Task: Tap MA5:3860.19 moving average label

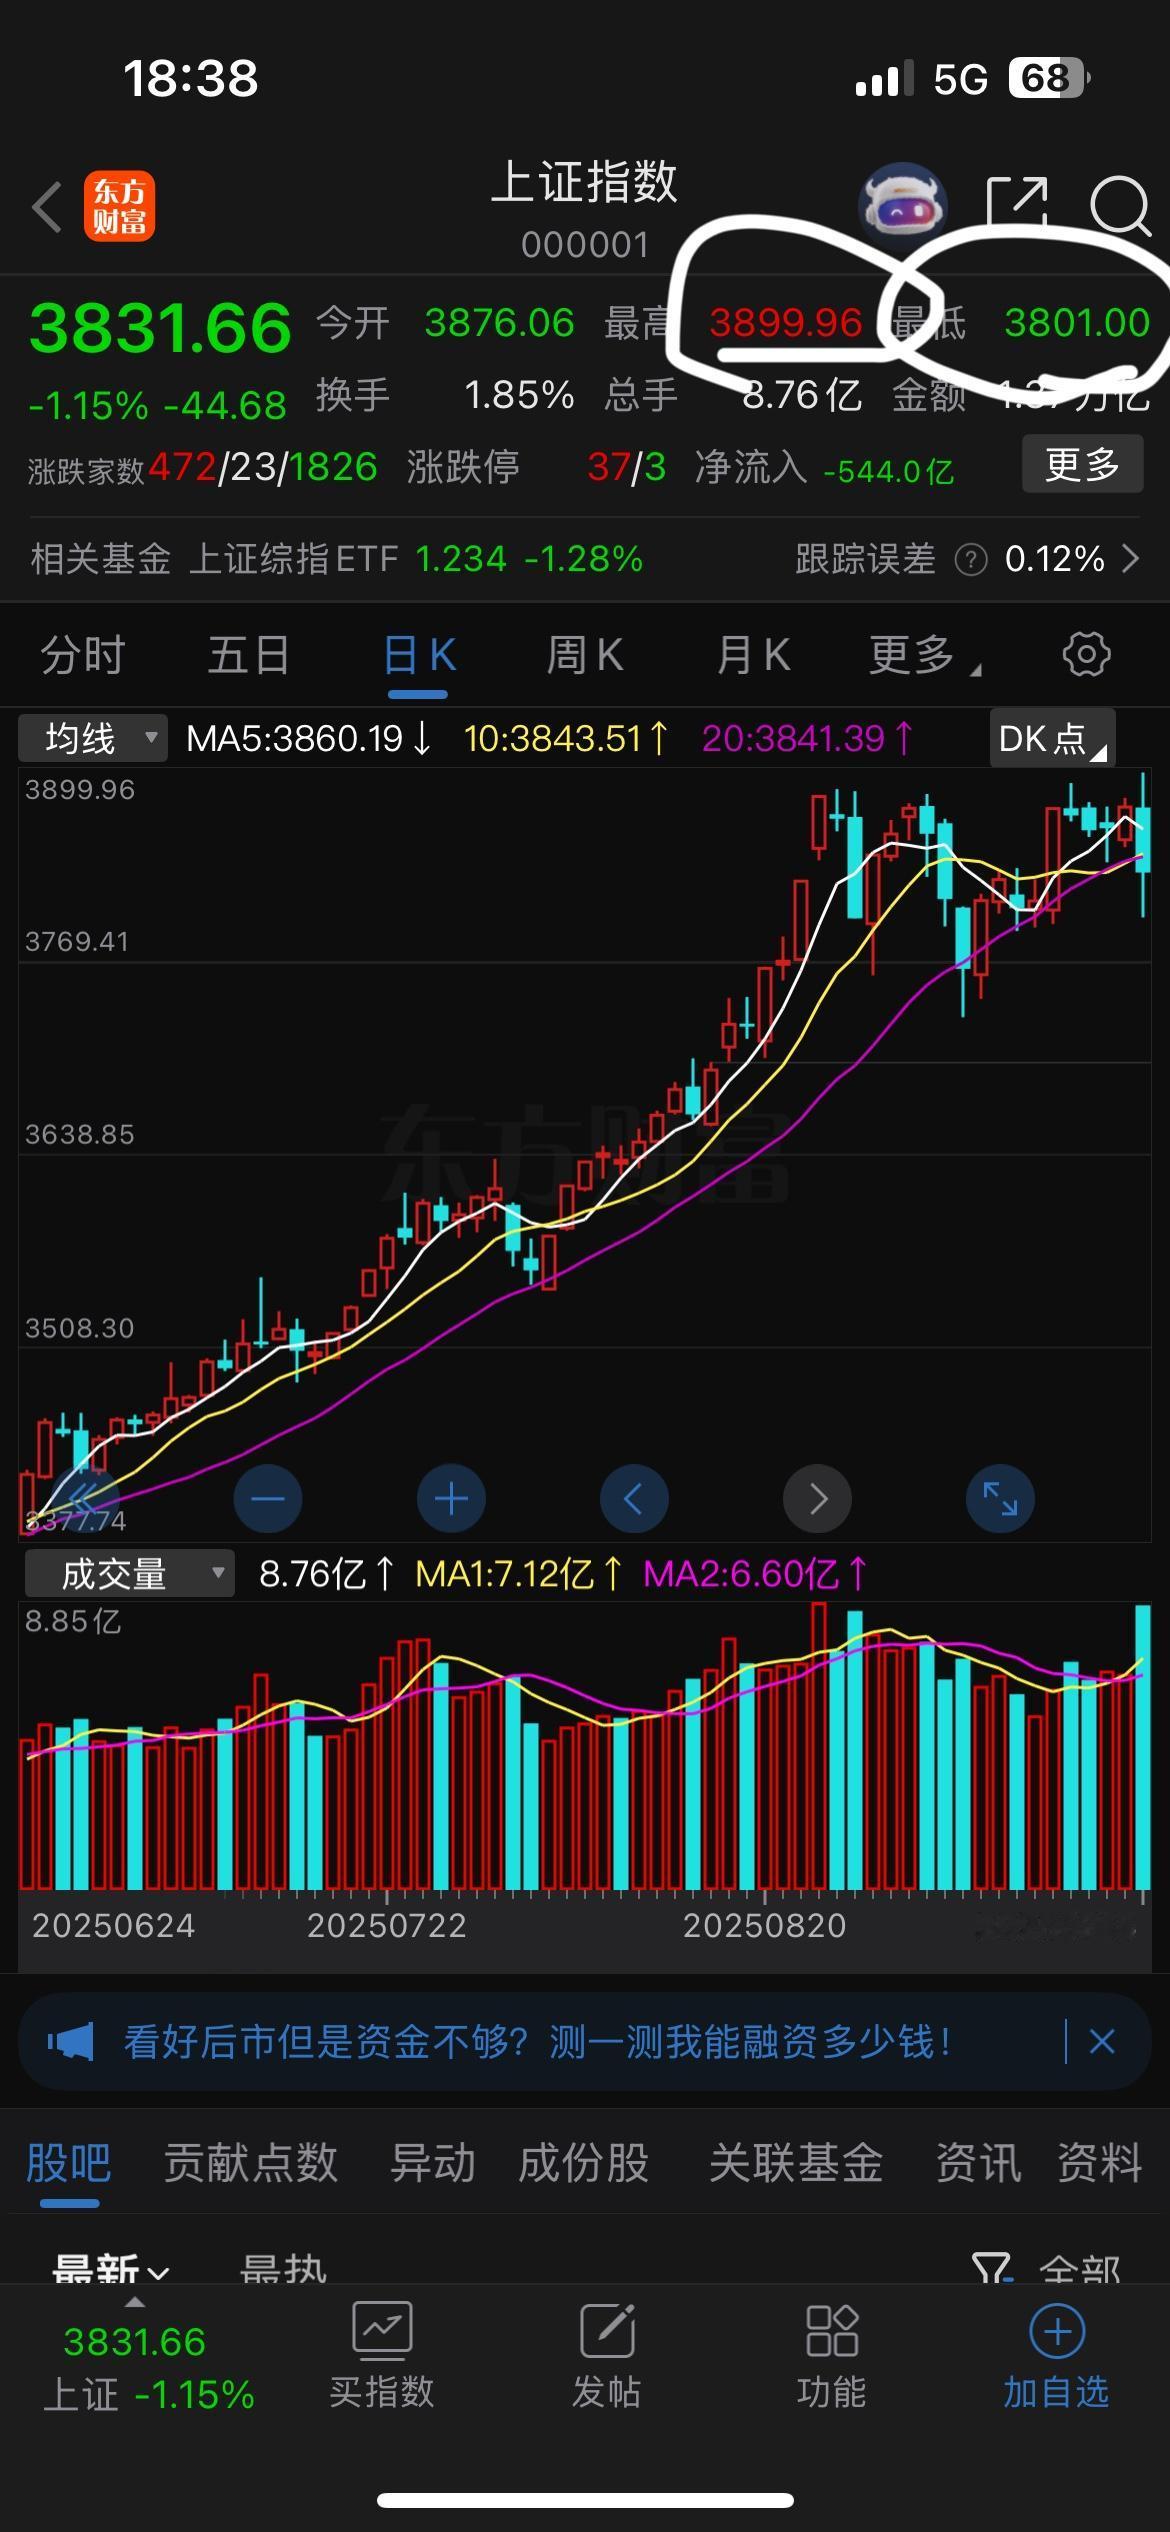Action: [x=308, y=739]
